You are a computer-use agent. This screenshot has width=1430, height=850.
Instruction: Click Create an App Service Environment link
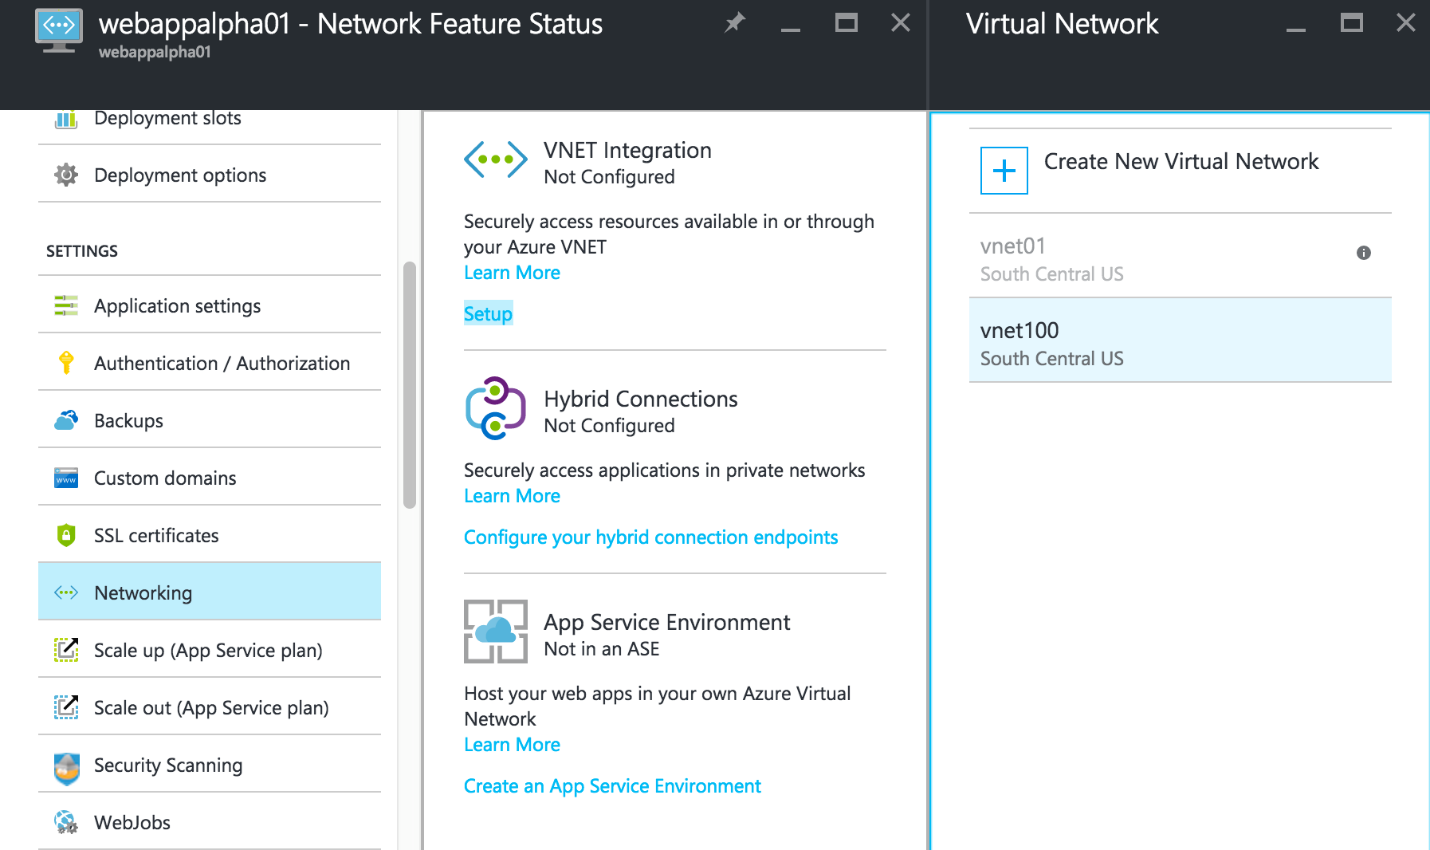point(612,786)
